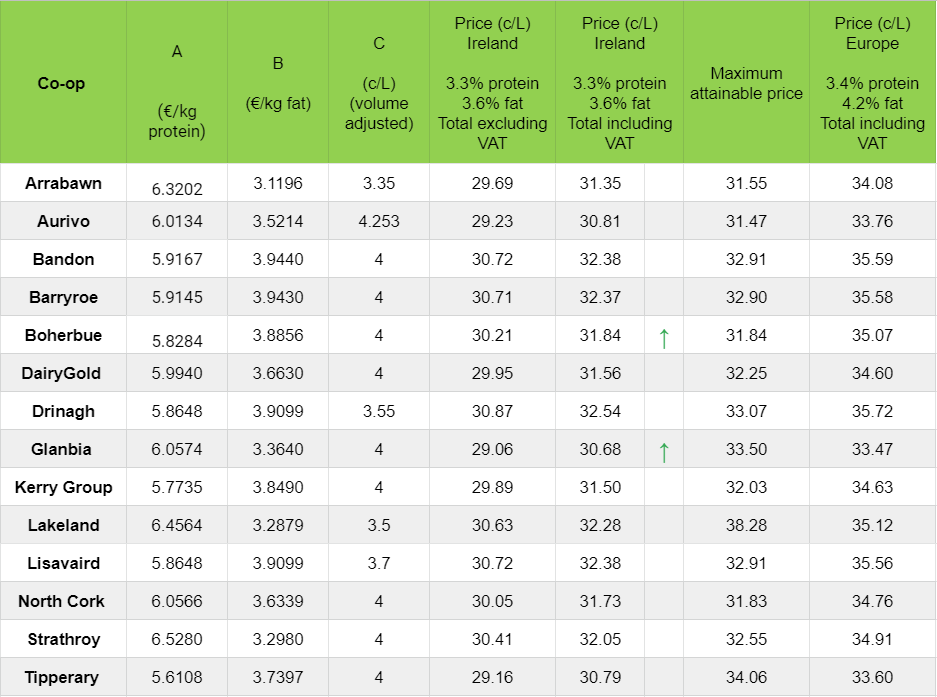Click Ireland price excluding VAT header

[492, 83]
